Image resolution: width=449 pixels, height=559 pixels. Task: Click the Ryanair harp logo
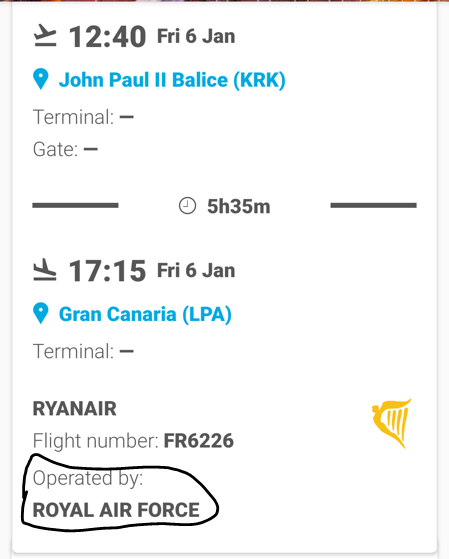[x=392, y=424]
